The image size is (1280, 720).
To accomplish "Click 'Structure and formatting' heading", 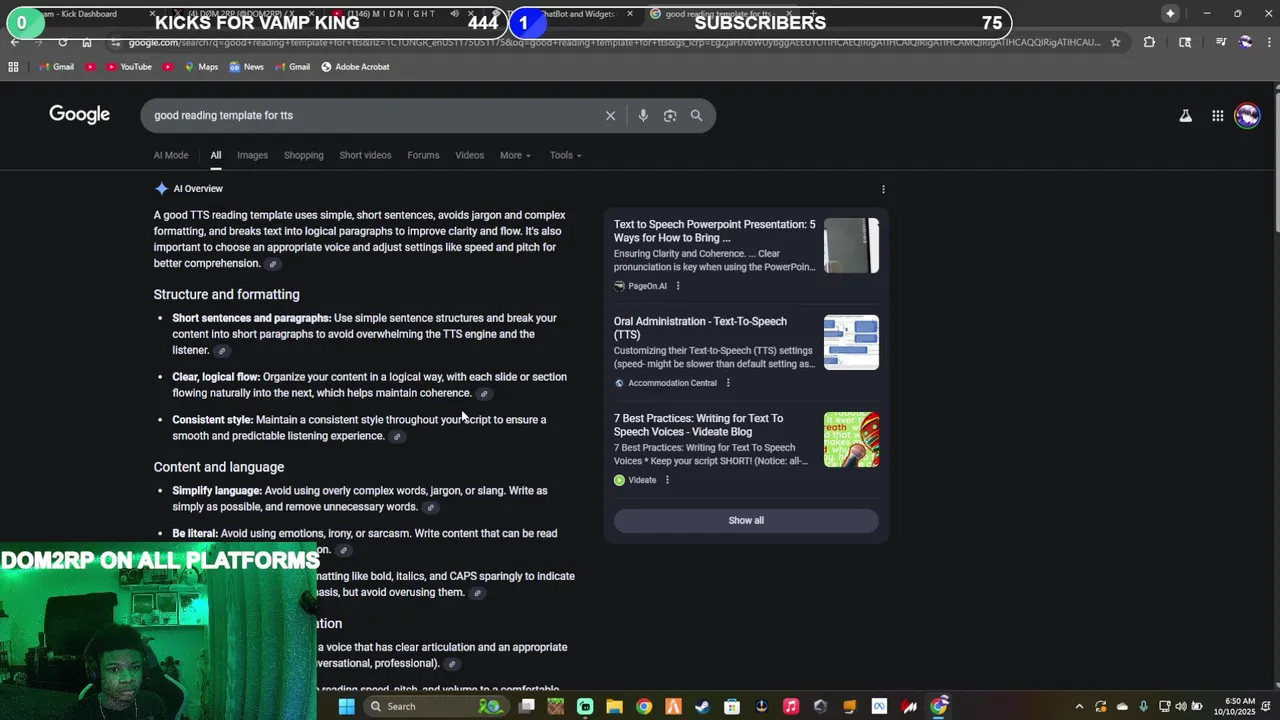I will tap(227, 295).
